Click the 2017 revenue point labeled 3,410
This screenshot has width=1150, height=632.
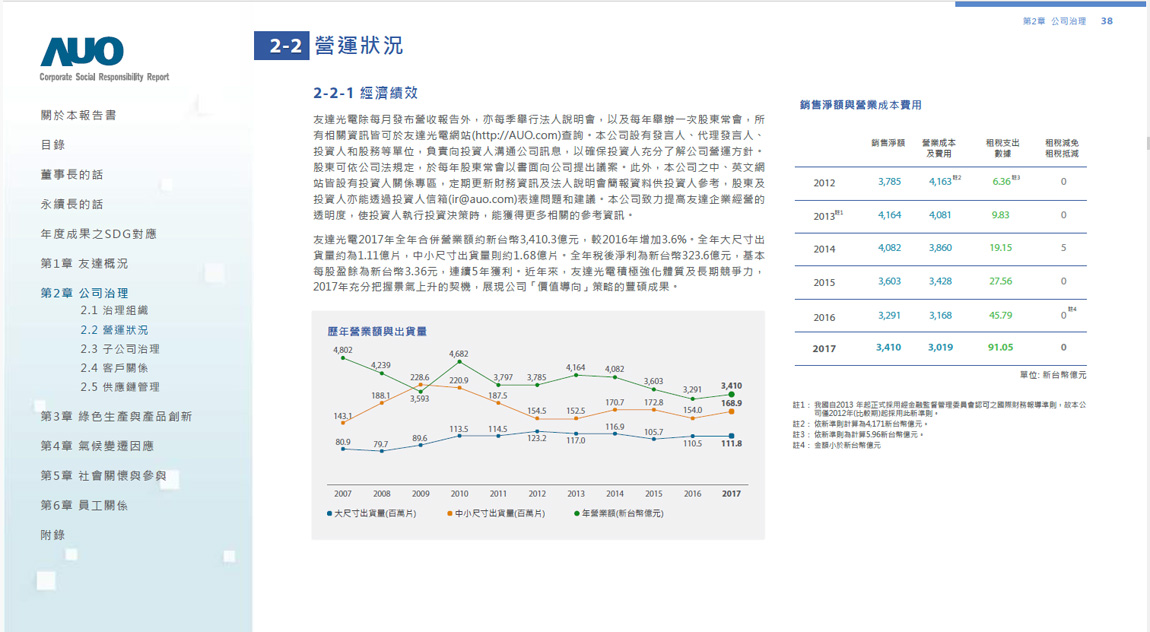click(731, 395)
